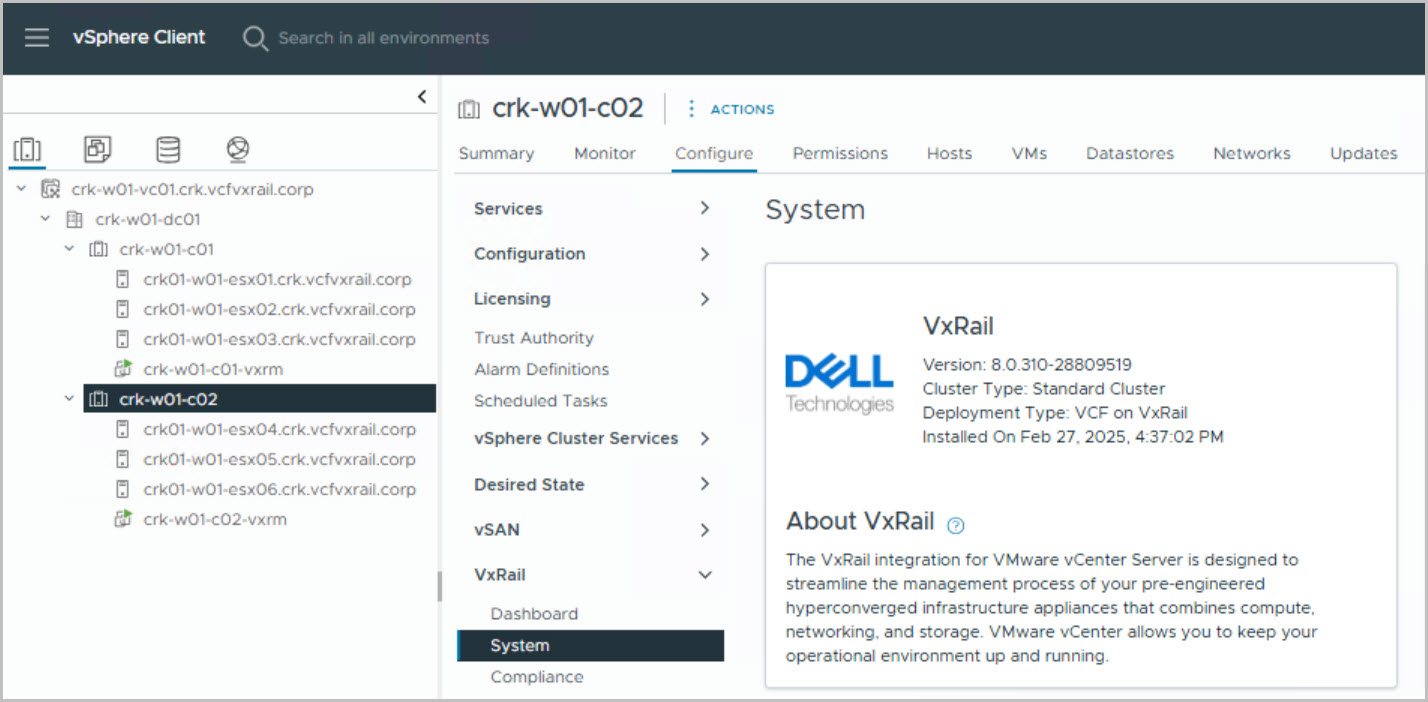Image resolution: width=1428 pixels, height=702 pixels.
Task: Open the ACTIONS menu for the cluster
Action: click(731, 109)
